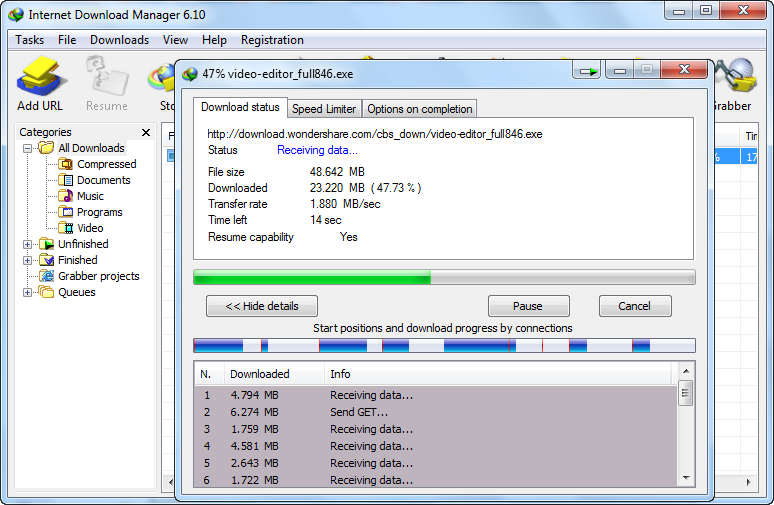Click the IDM logo in main title bar
The image size is (774, 505).
(16, 15)
